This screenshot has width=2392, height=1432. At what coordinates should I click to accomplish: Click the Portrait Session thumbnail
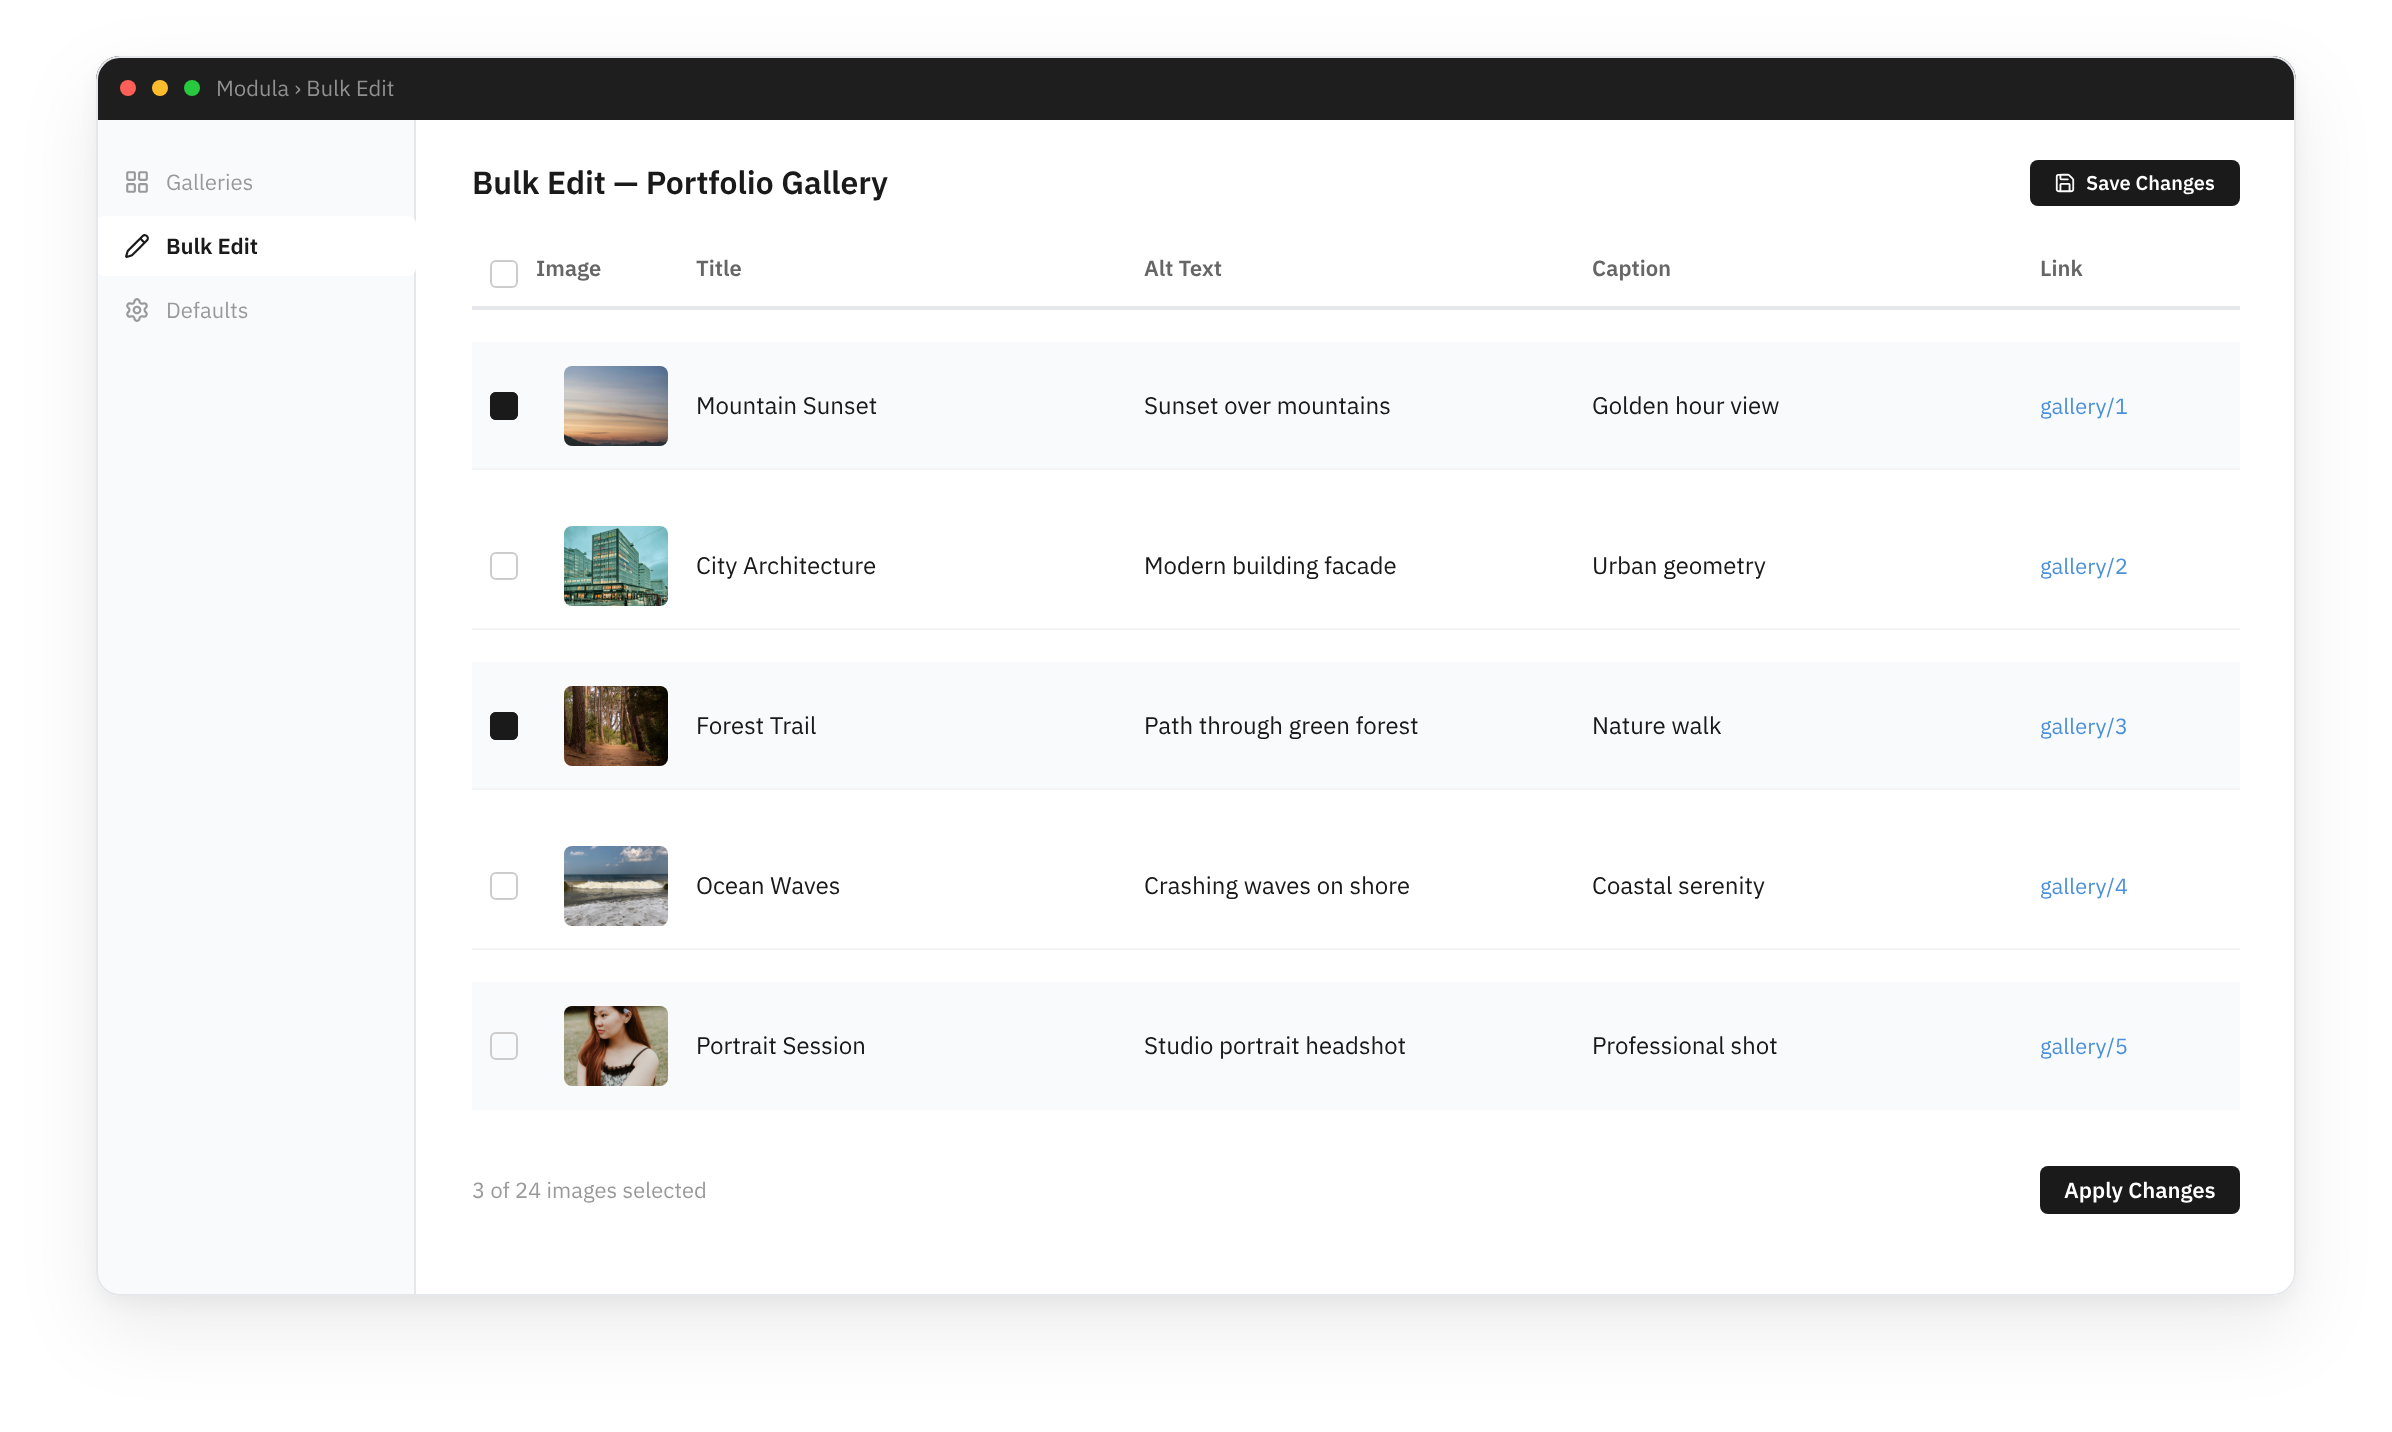(x=616, y=1046)
